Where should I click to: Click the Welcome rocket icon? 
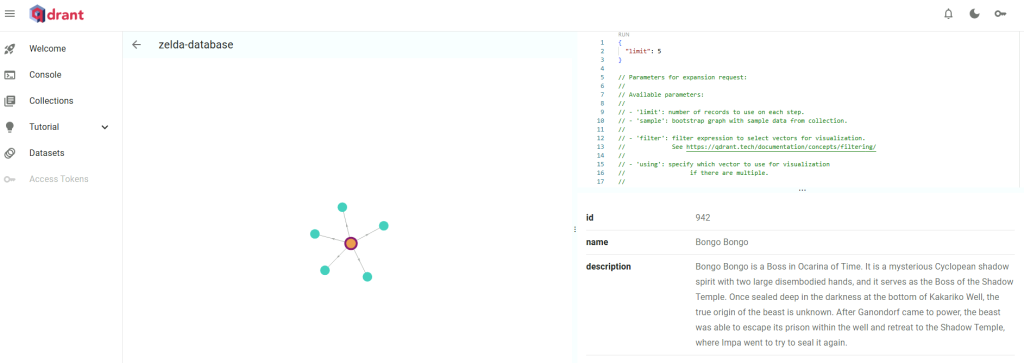click(10, 48)
